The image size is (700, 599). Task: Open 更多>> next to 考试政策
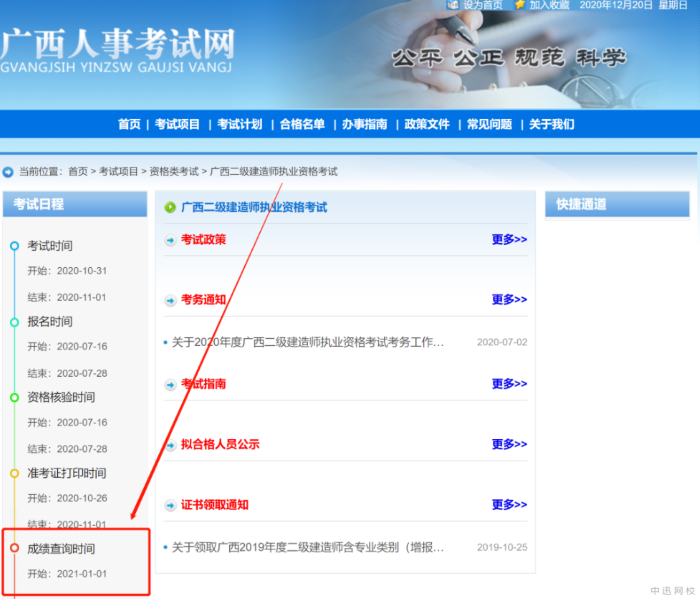509,240
